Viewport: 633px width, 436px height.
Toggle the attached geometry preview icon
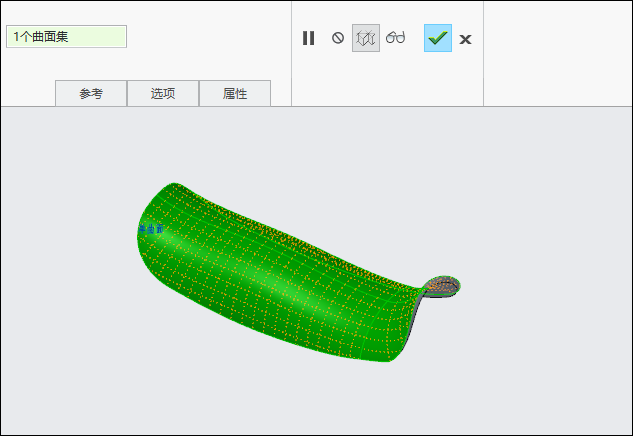pyautogui.click(x=366, y=38)
